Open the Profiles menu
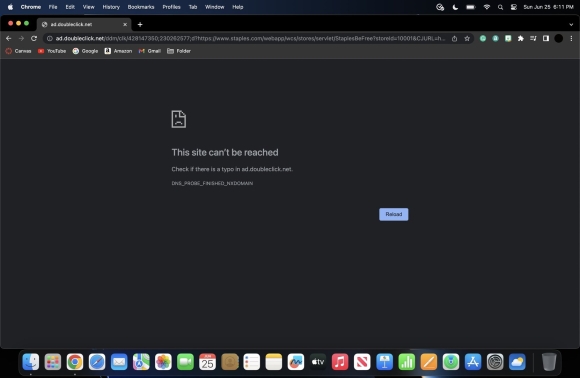This screenshot has height=378, width=580. (171, 7)
